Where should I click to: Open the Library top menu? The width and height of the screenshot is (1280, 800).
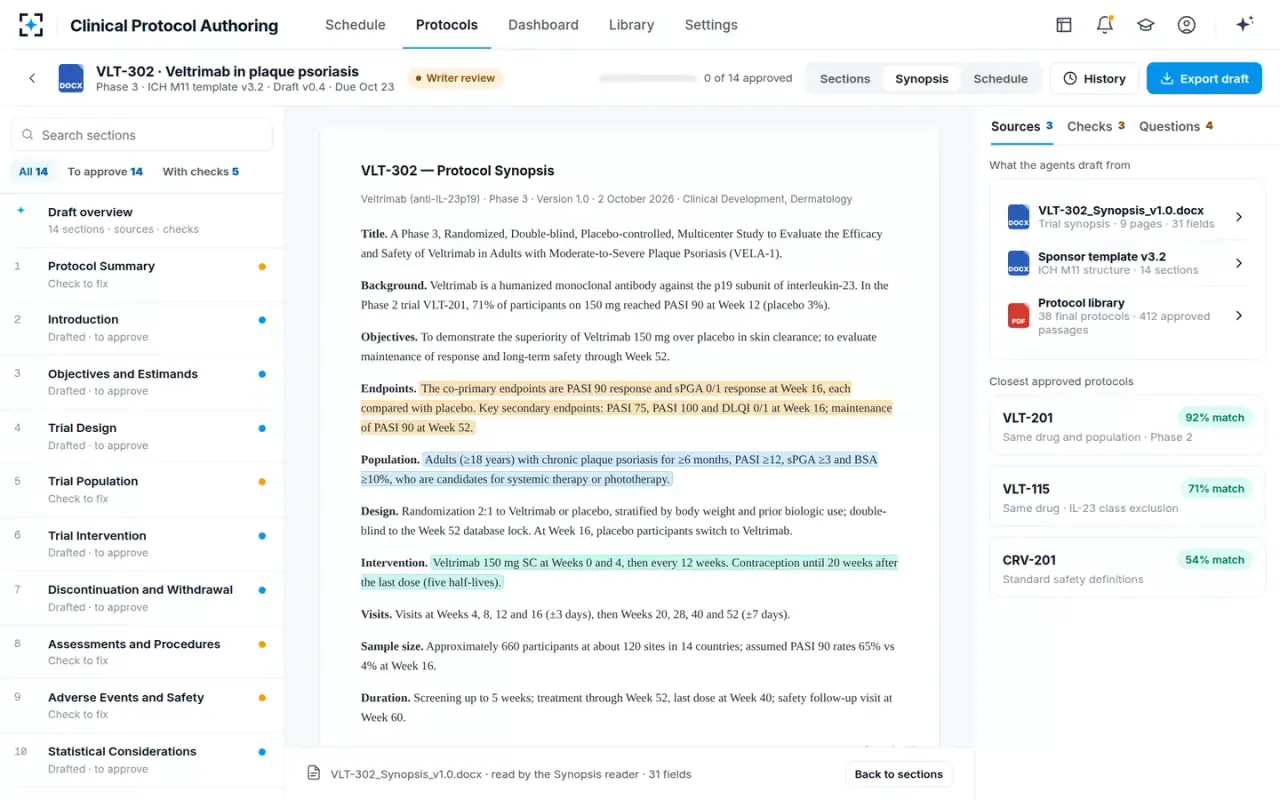coord(631,25)
